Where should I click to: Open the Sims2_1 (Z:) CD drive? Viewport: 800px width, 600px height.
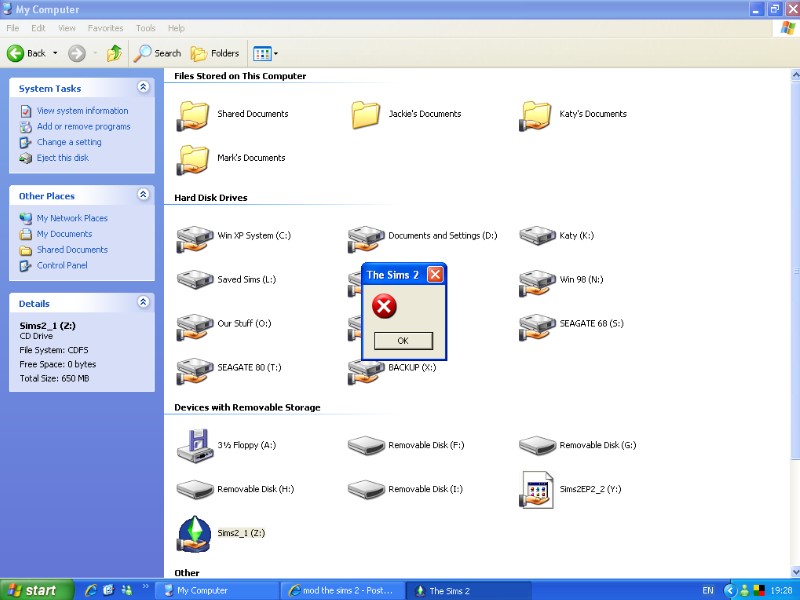(196, 531)
